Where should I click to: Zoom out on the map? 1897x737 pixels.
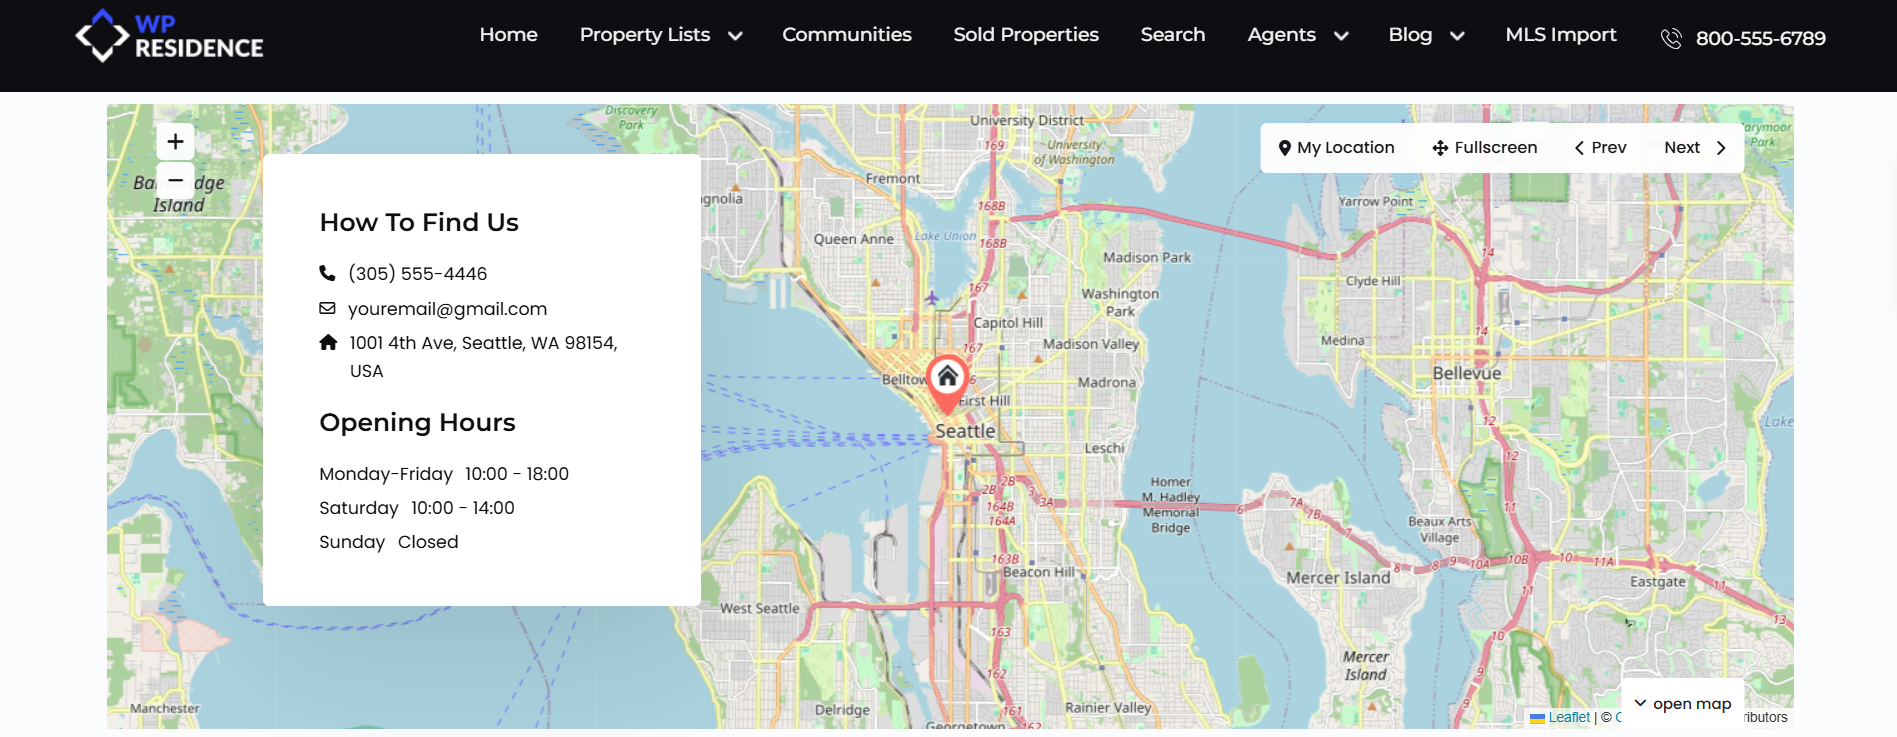(x=175, y=180)
